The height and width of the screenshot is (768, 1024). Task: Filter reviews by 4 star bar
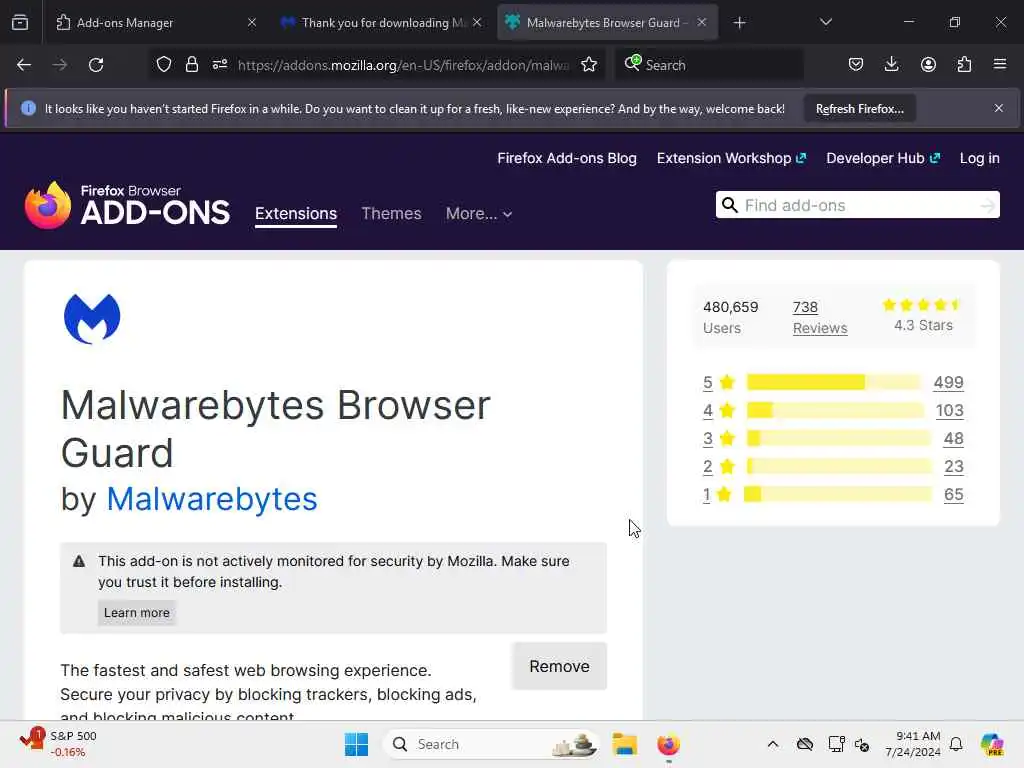[835, 410]
